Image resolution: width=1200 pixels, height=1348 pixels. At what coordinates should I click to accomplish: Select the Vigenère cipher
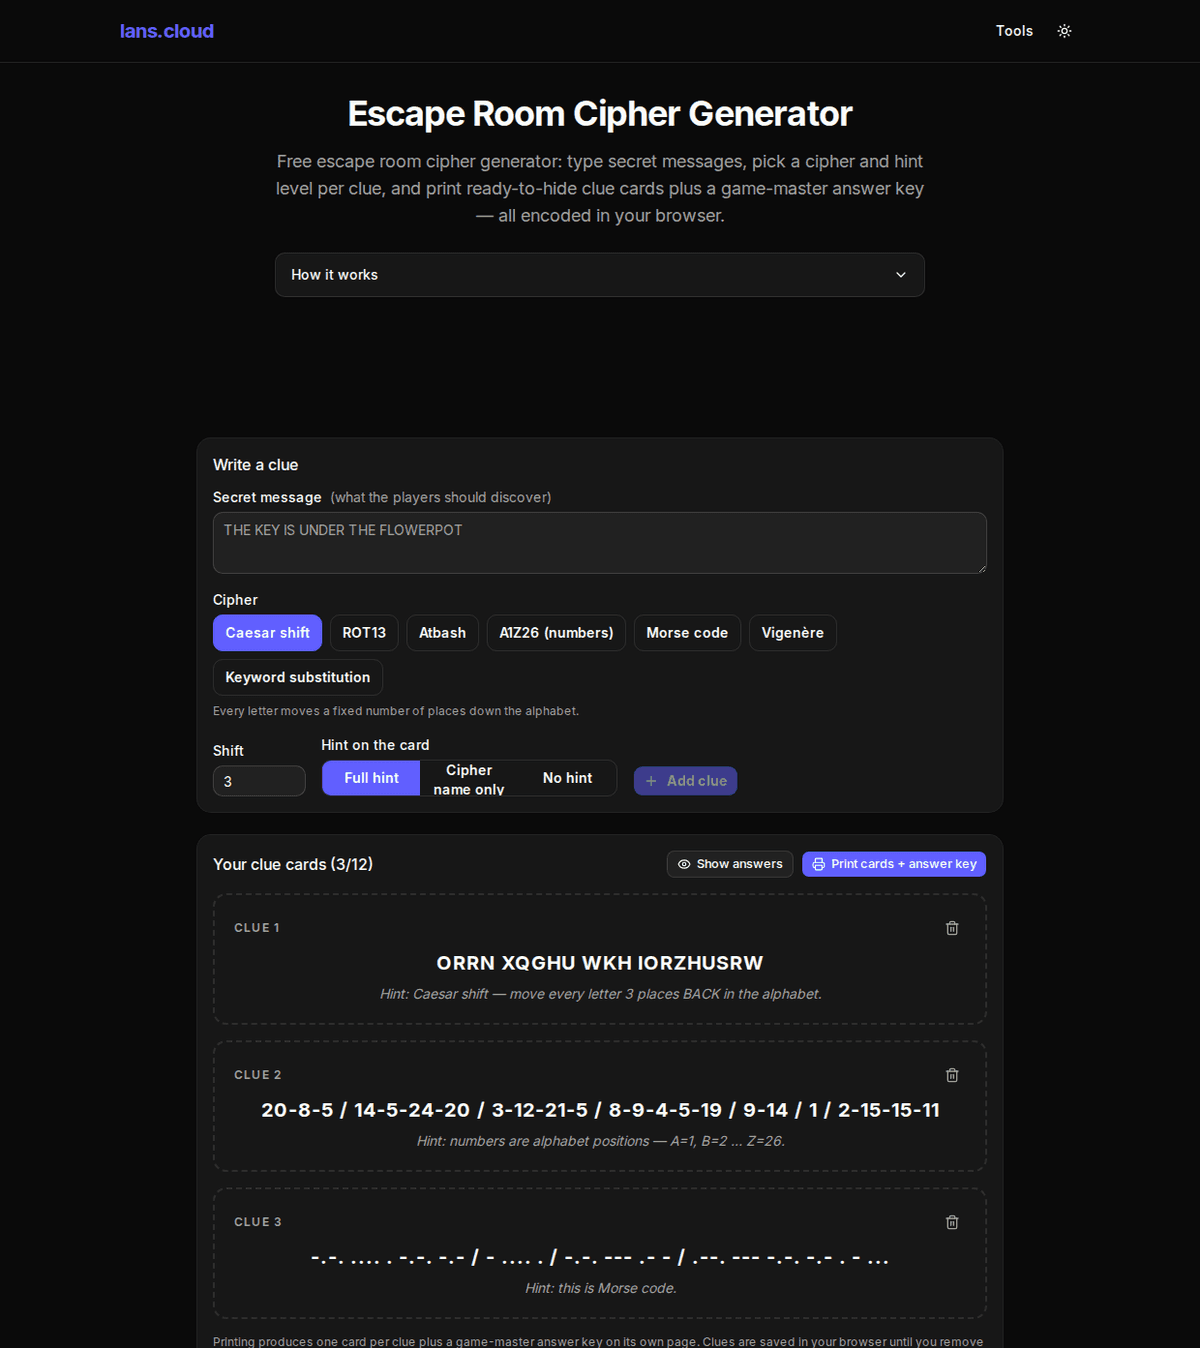(x=793, y=633)
